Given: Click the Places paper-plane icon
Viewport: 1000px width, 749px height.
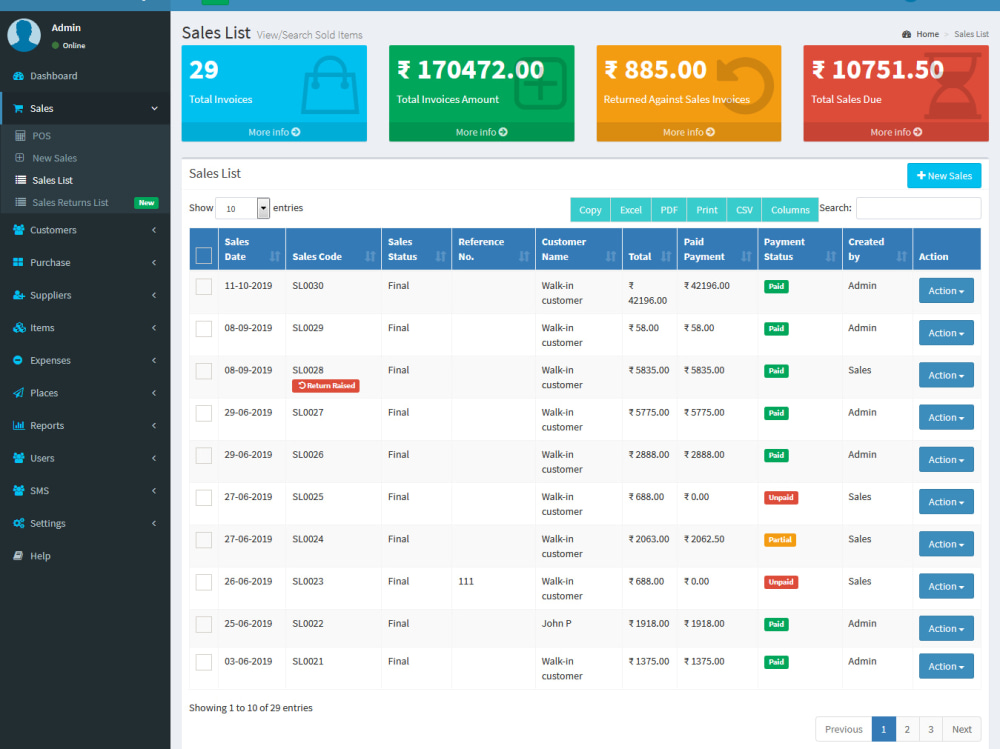Looking at the screenshot, I should pos(18,392).
